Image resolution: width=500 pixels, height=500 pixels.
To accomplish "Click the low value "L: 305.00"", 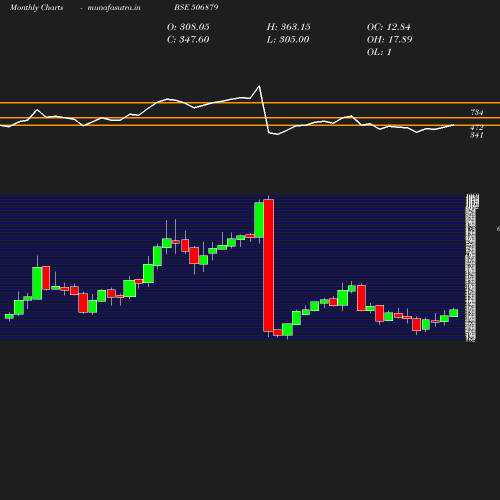I will (288, 40).
